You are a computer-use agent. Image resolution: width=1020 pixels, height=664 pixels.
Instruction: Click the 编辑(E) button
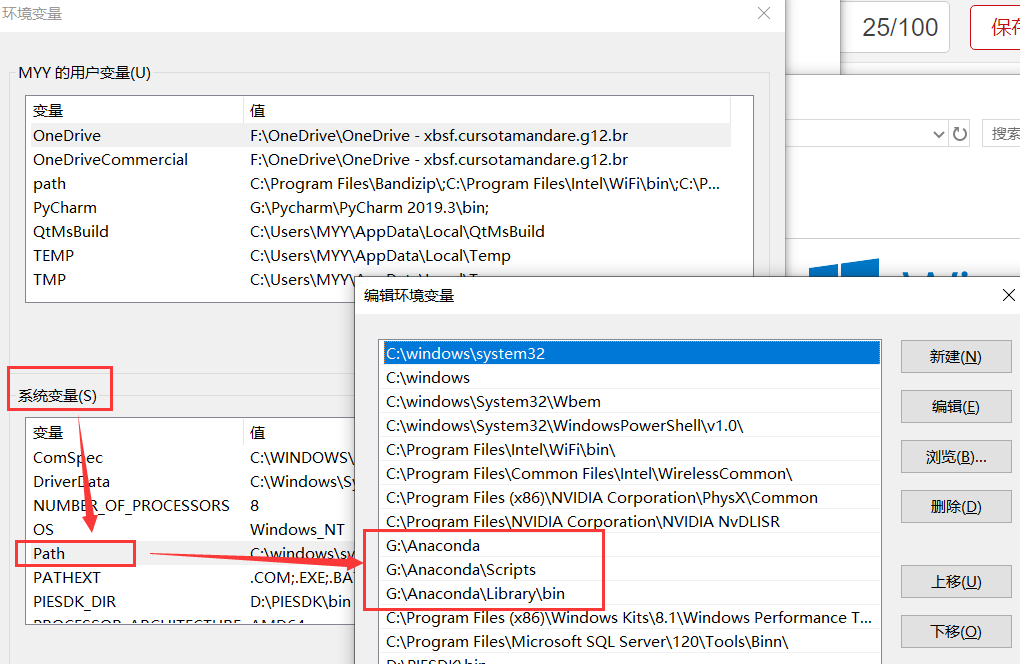point(955,406)
